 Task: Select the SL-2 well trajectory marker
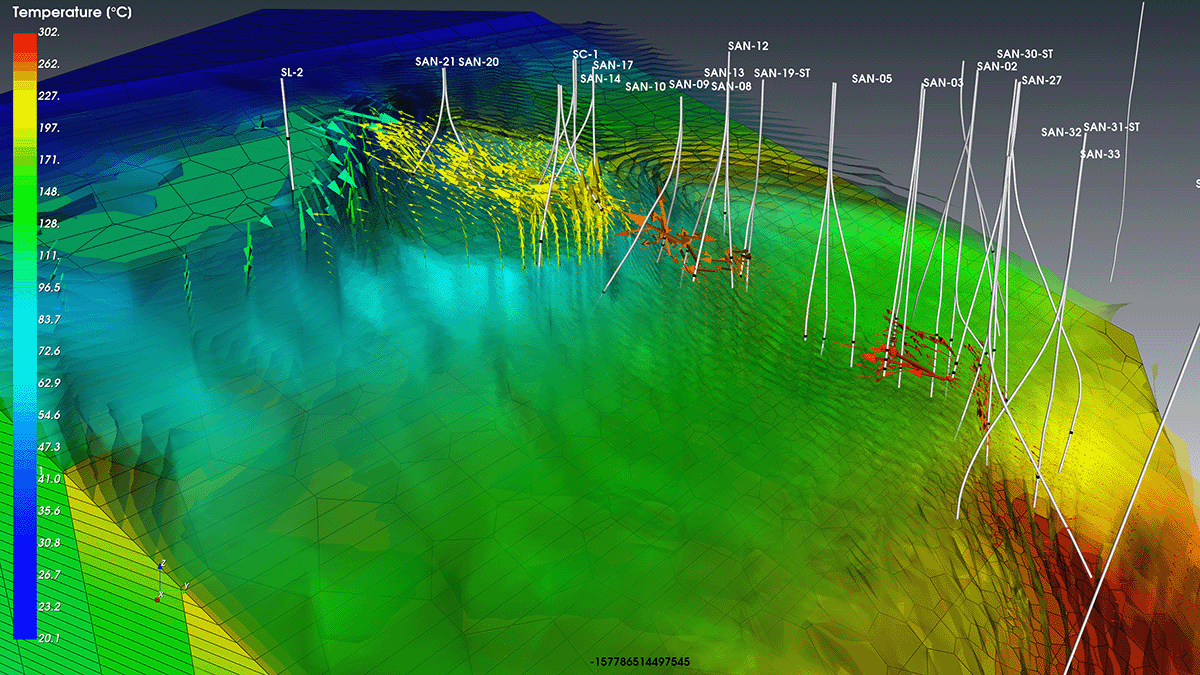pyautogui.click(x=290, y=72)
